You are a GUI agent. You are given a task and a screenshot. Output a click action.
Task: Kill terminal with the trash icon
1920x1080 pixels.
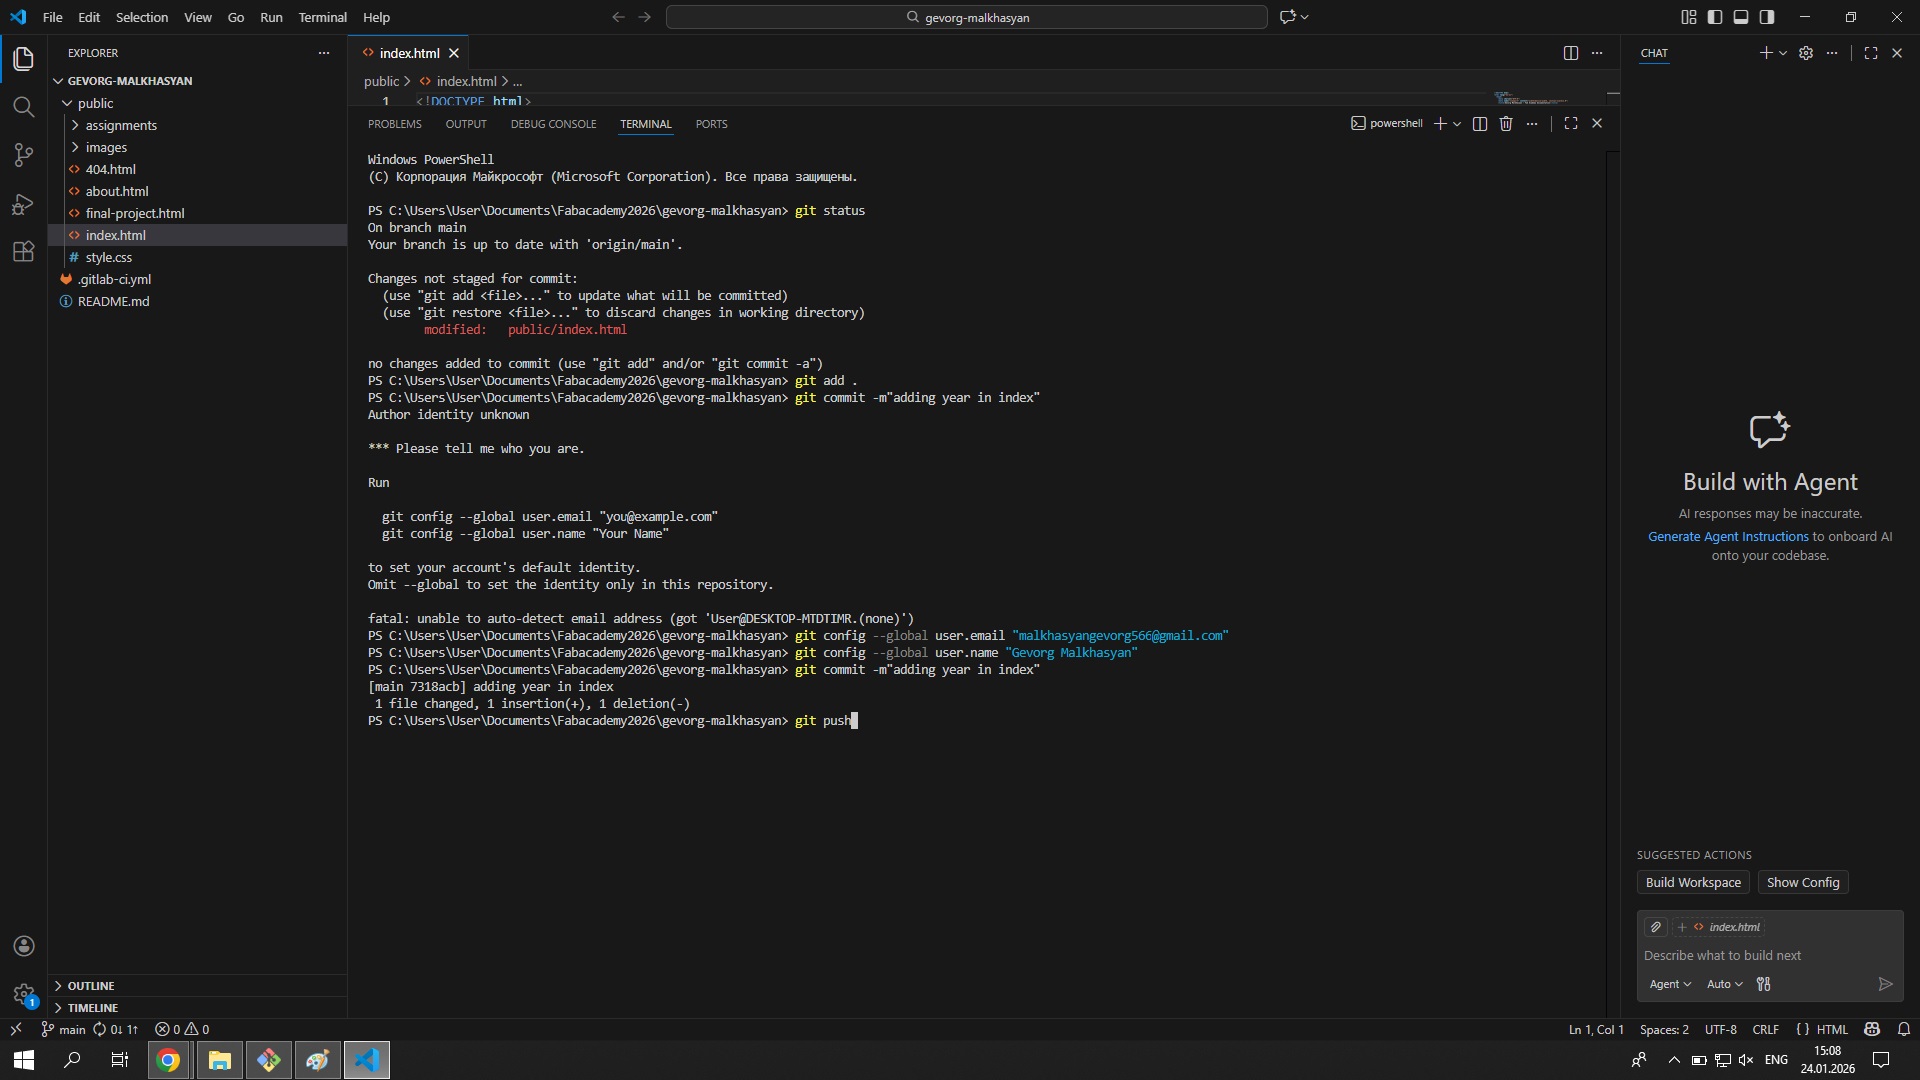tap(1506, 123)
